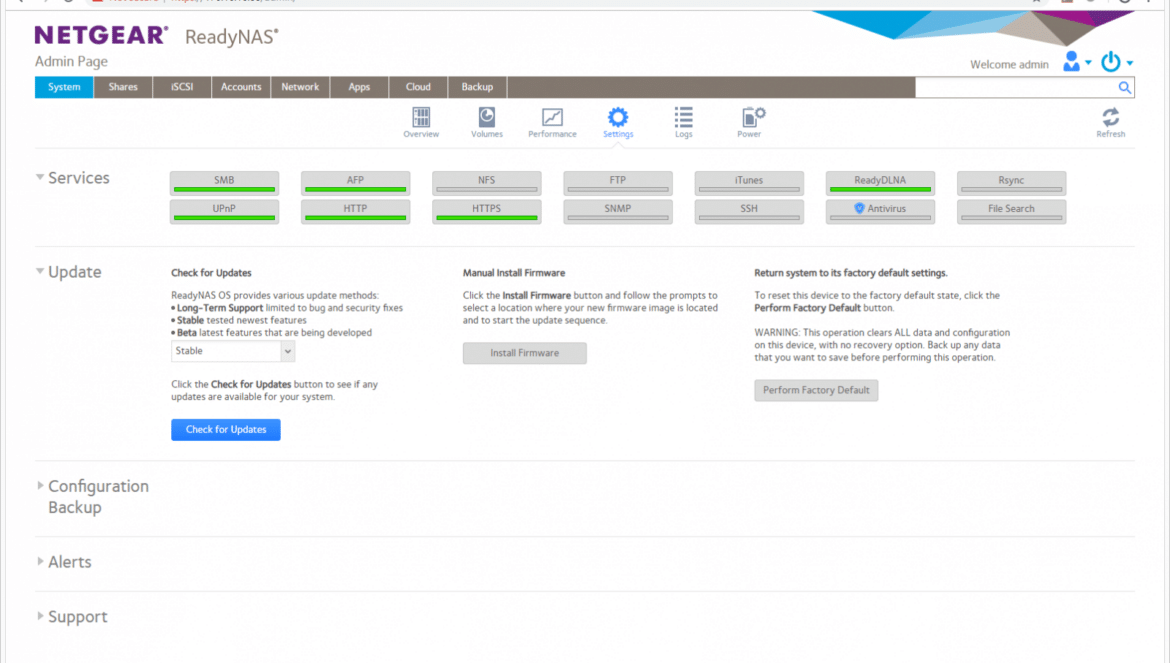Viewport: 1170px width, 663px height.
Task: Click the Install Firmware button
Action: click(525, 354)
